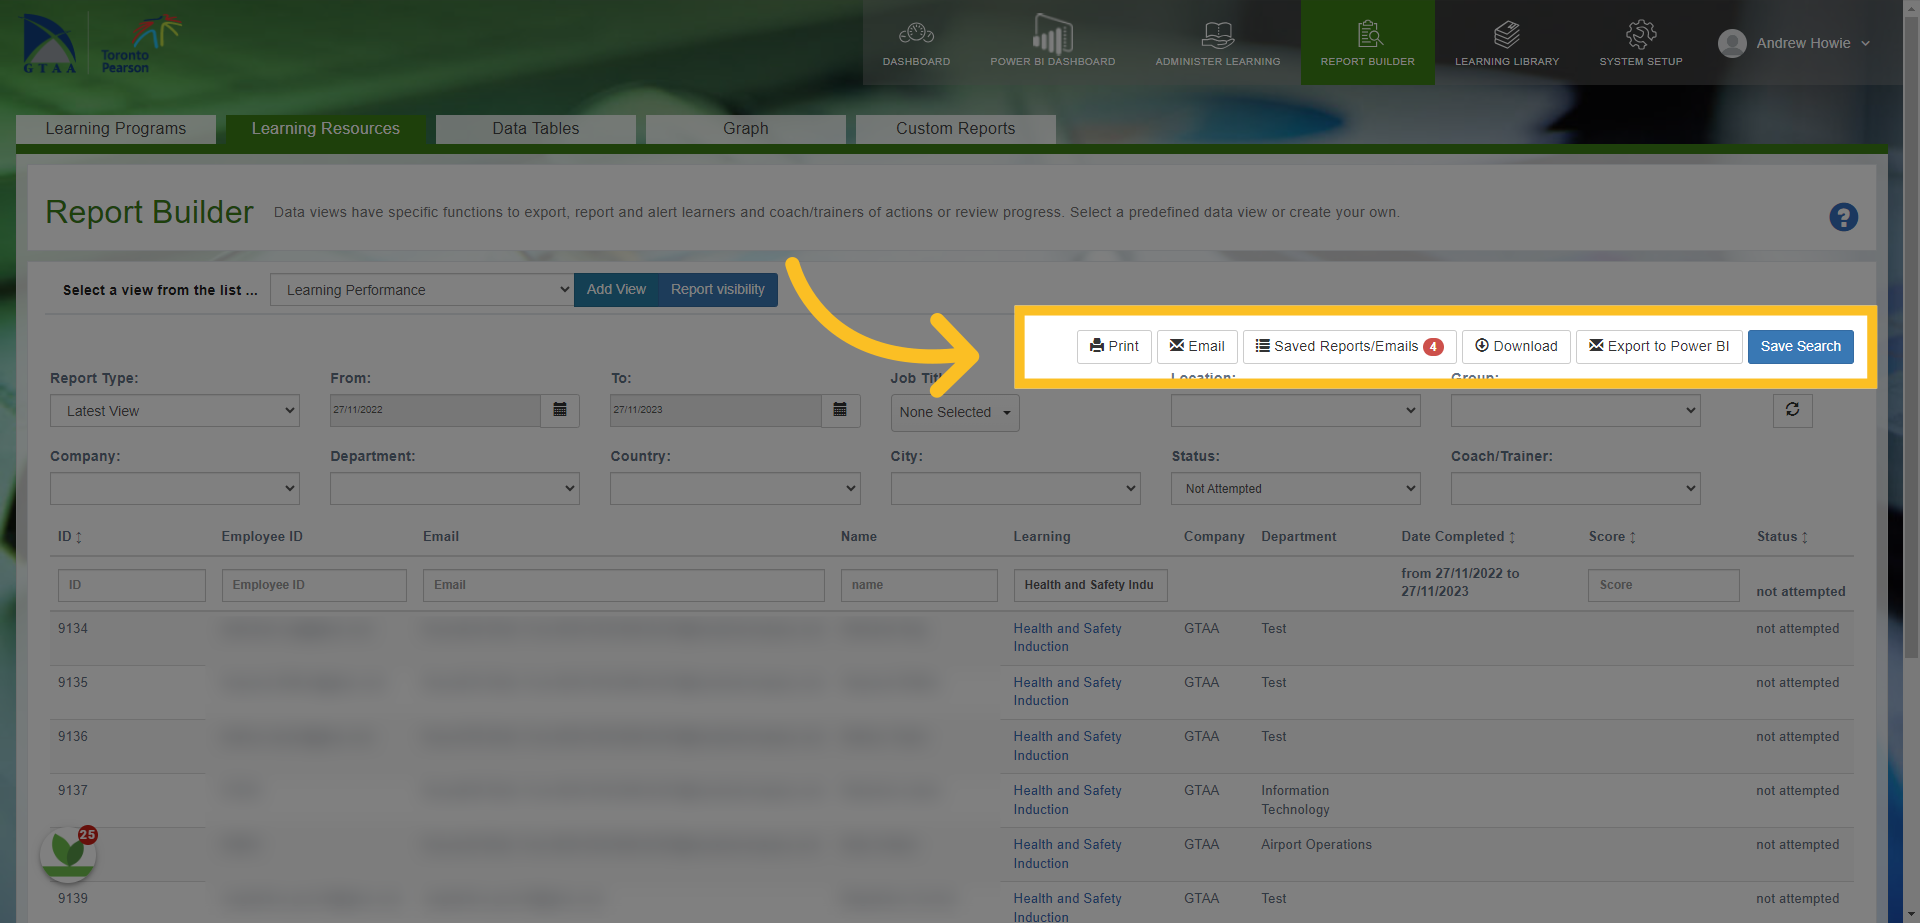Switch to the Graph tab
The image size is (1920, 923).
tap(746, 129)
